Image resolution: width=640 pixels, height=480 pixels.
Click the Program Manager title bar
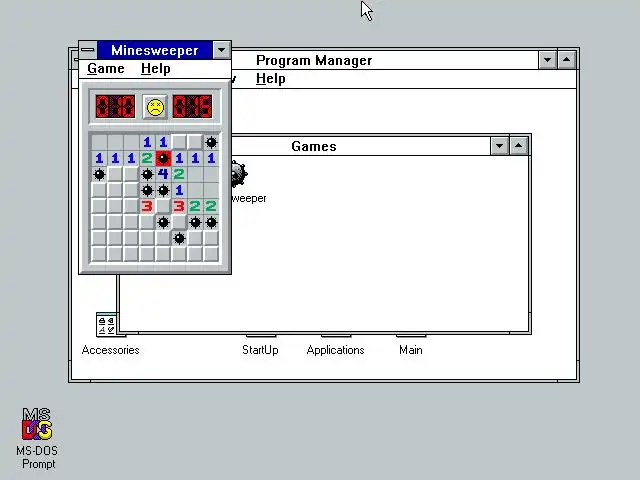(385, 60)
